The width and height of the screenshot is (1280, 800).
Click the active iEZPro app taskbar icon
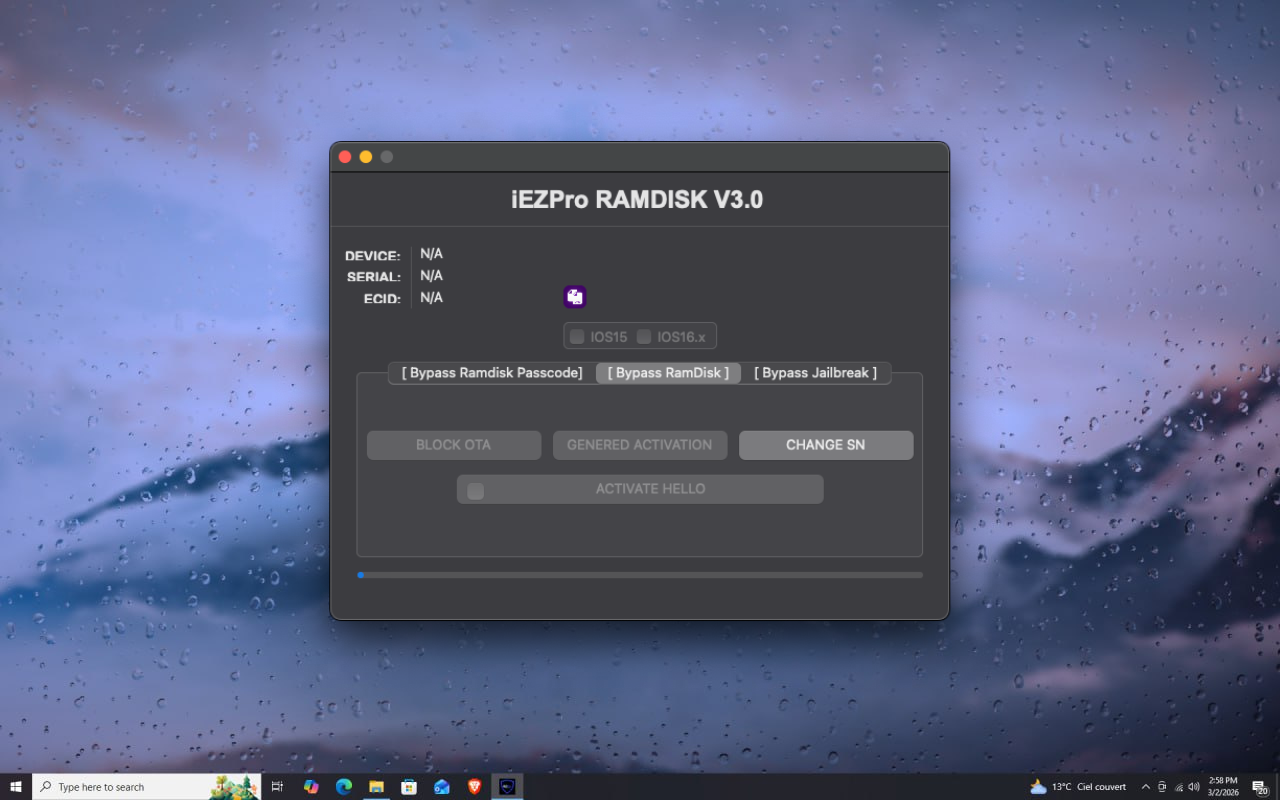click(508, 786)
